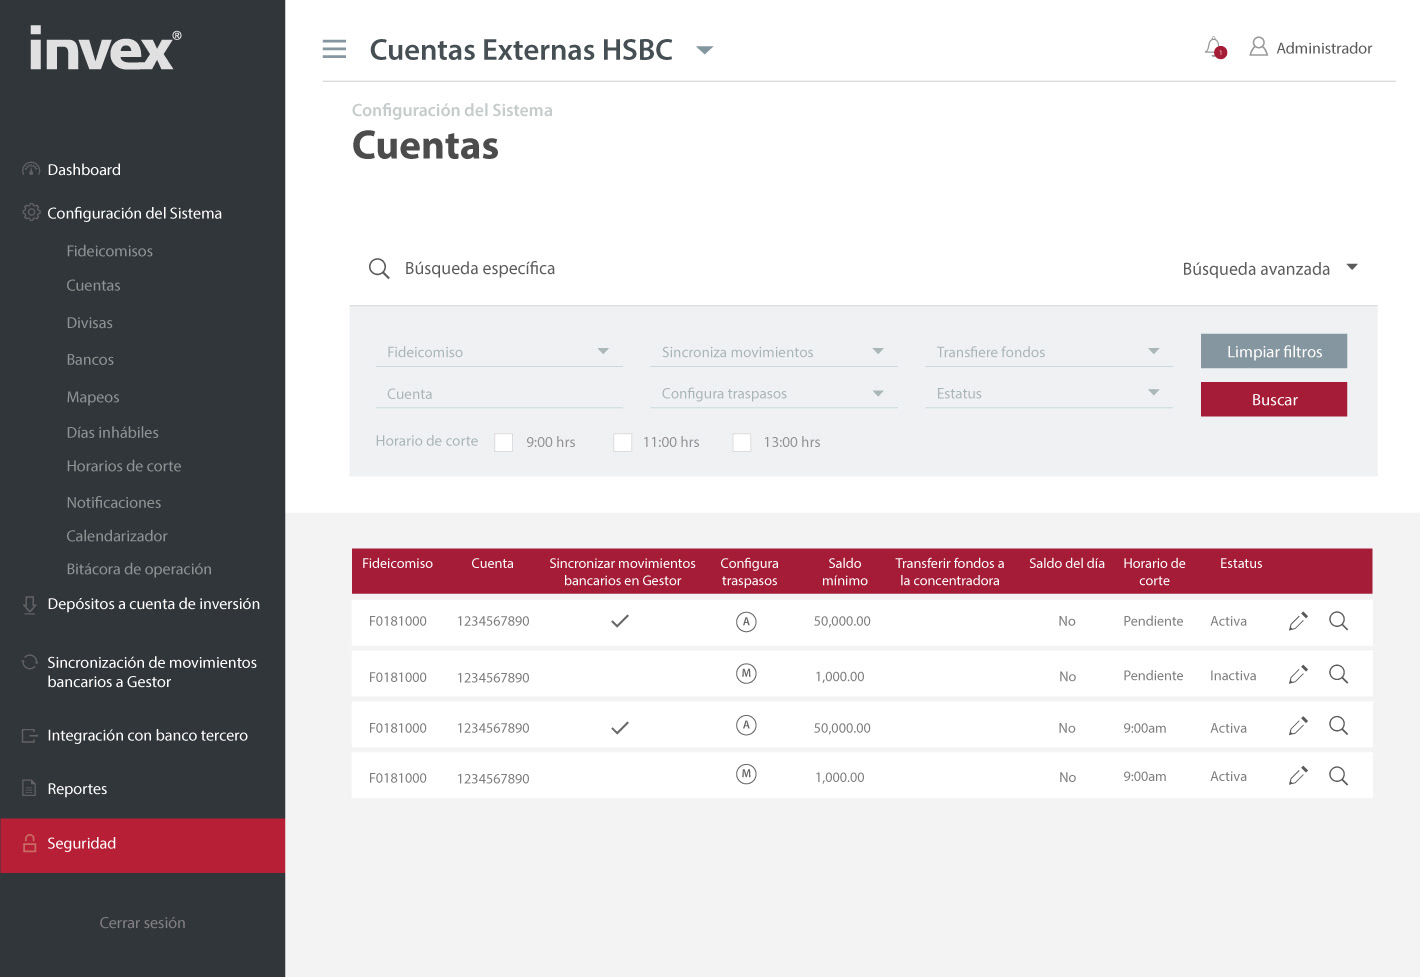The width and height of the screenshot is (1420, 977).
Task: Click the Buscar button
Action: [x=1273, y=399]
